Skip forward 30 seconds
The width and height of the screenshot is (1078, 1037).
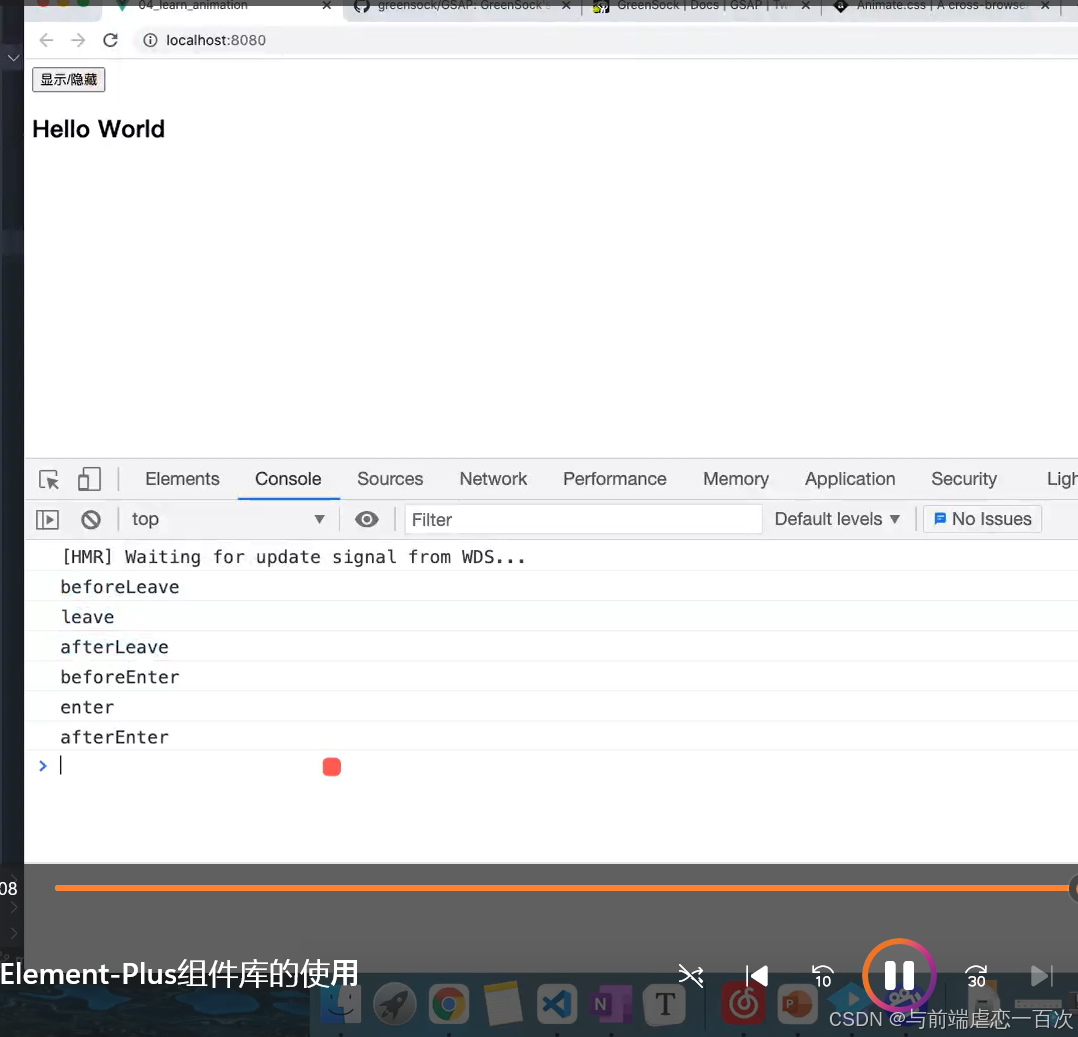[x=976, y=976]
